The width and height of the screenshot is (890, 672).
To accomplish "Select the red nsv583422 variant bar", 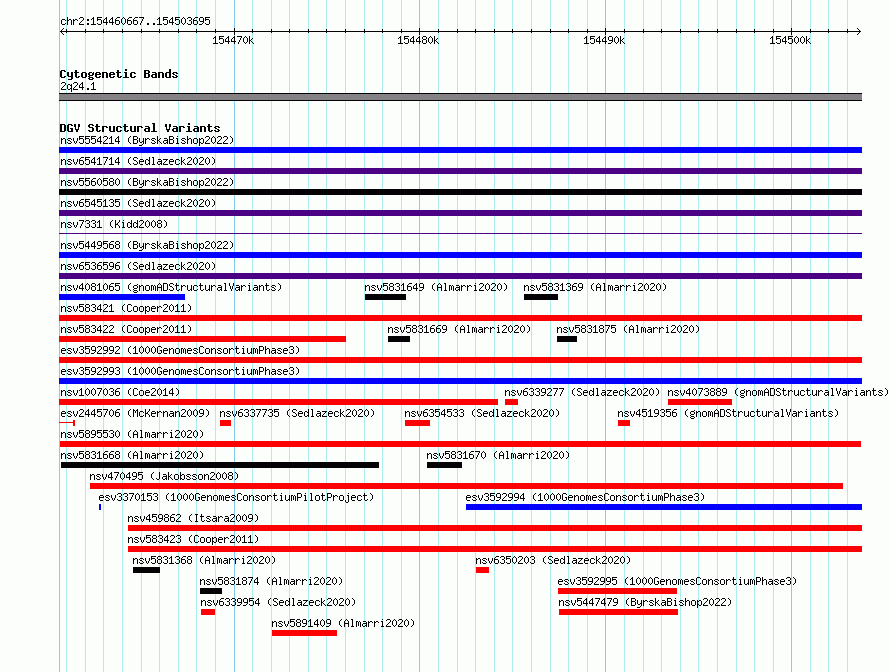I will [203, 339].
